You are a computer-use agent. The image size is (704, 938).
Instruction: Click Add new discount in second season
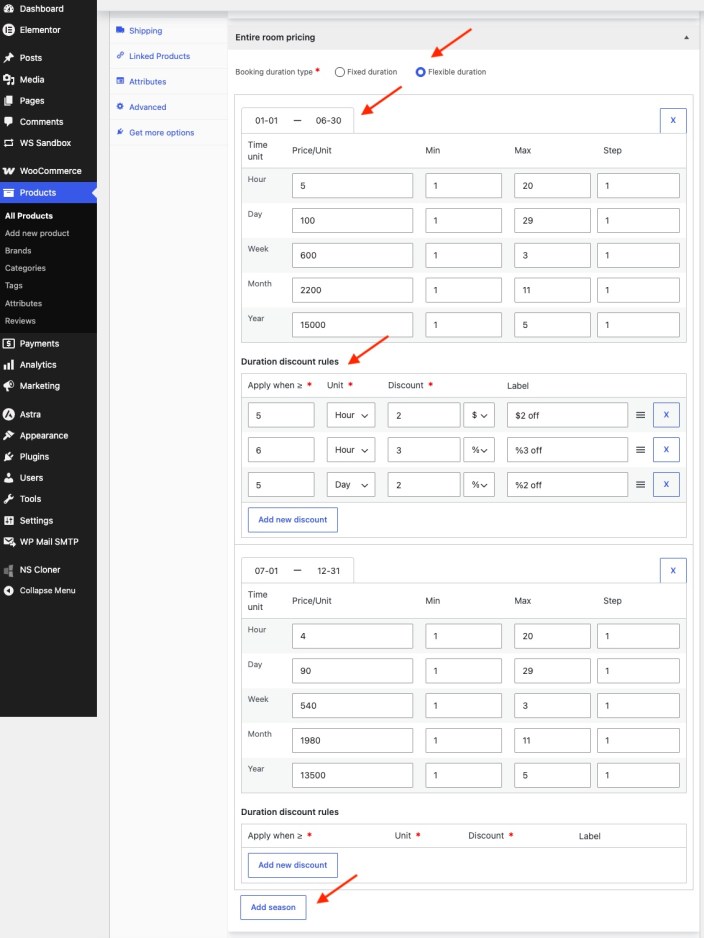coord(292,865)
